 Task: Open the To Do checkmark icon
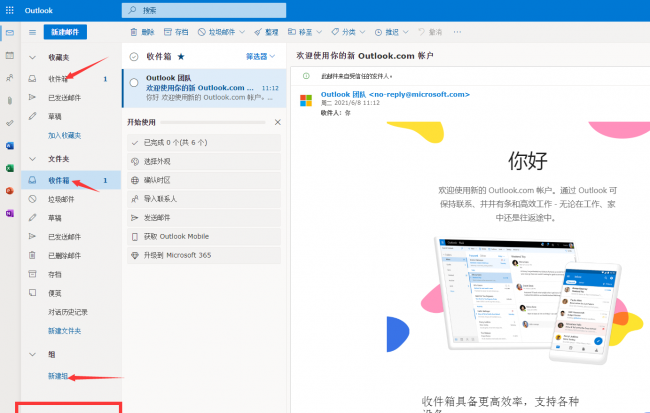click(10, 123)
